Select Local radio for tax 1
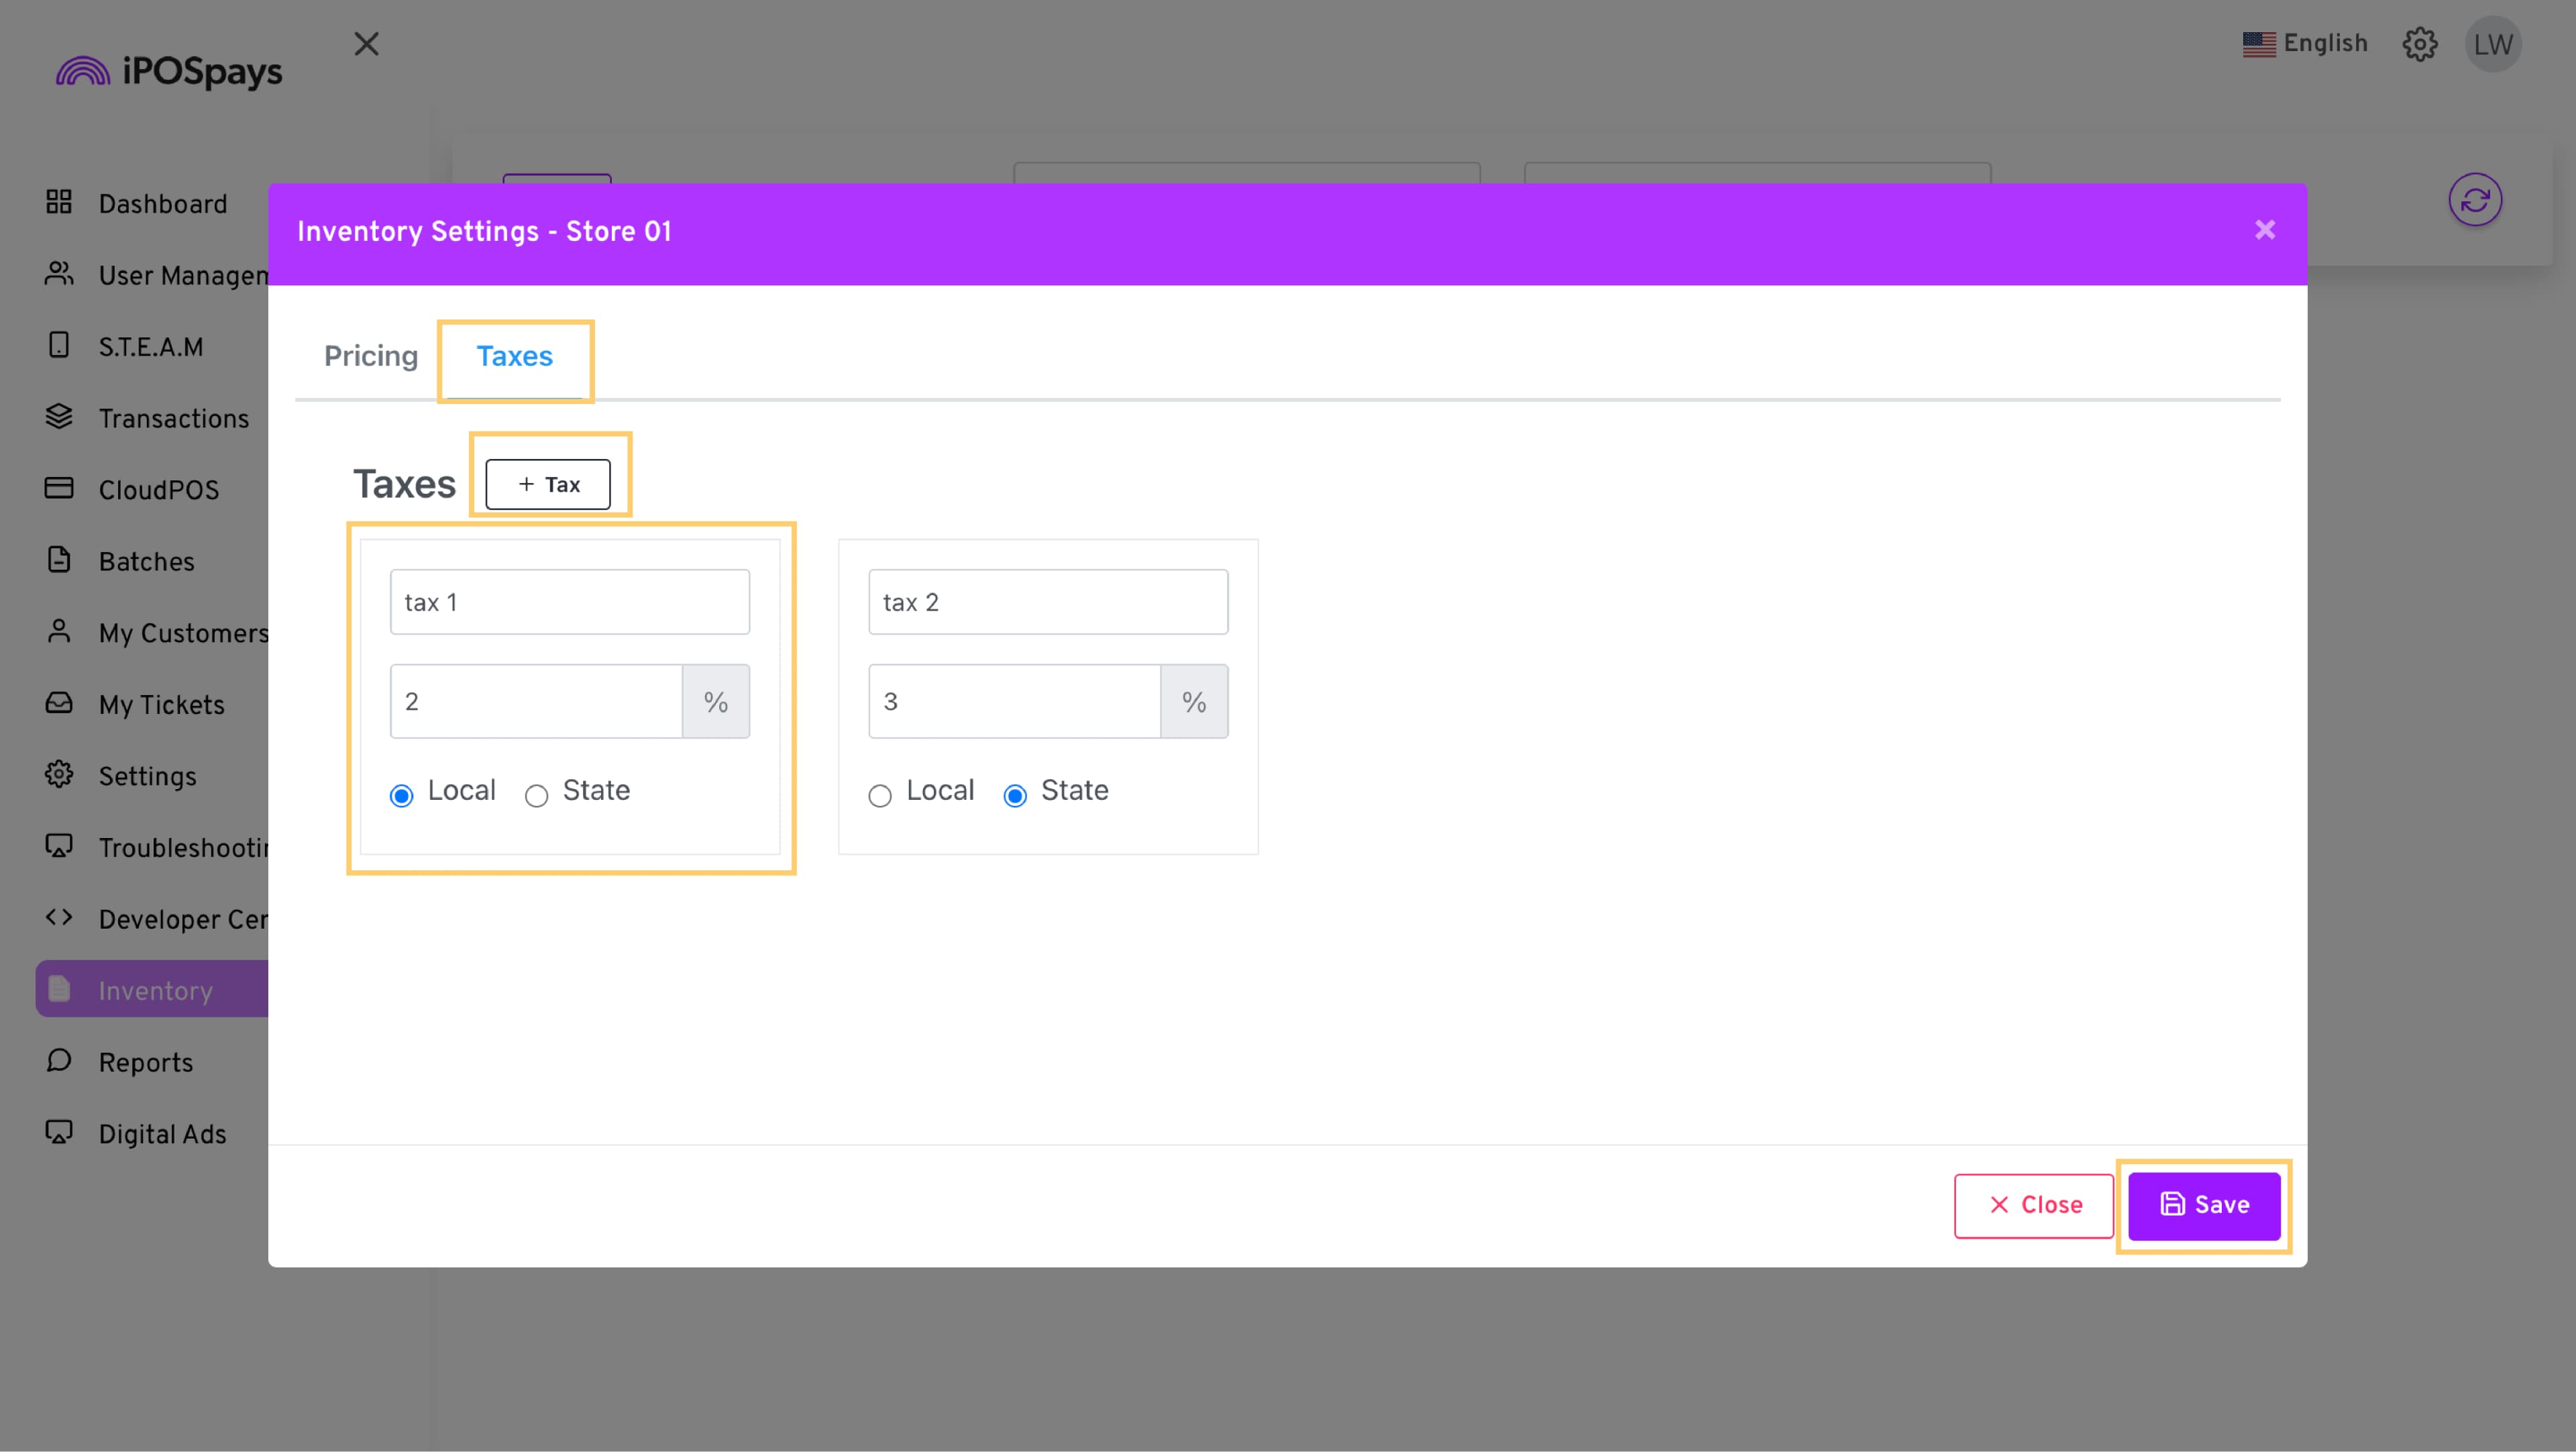 tap(401, 796)
